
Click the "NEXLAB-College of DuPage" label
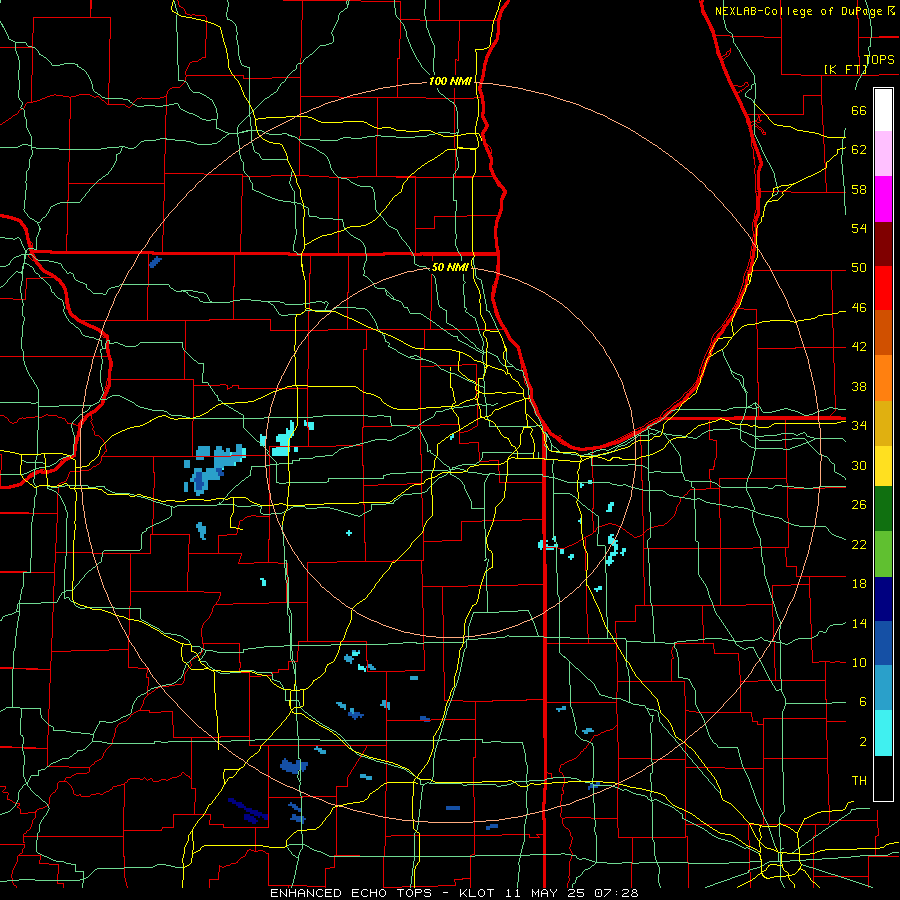pyautogui.click(x=800, y=11)
